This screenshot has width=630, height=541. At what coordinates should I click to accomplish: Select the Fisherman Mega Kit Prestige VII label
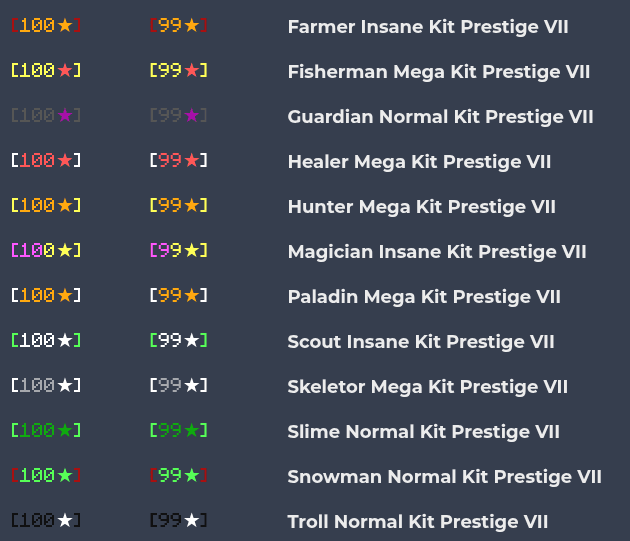pyautogui.click(x=438, y=72)
